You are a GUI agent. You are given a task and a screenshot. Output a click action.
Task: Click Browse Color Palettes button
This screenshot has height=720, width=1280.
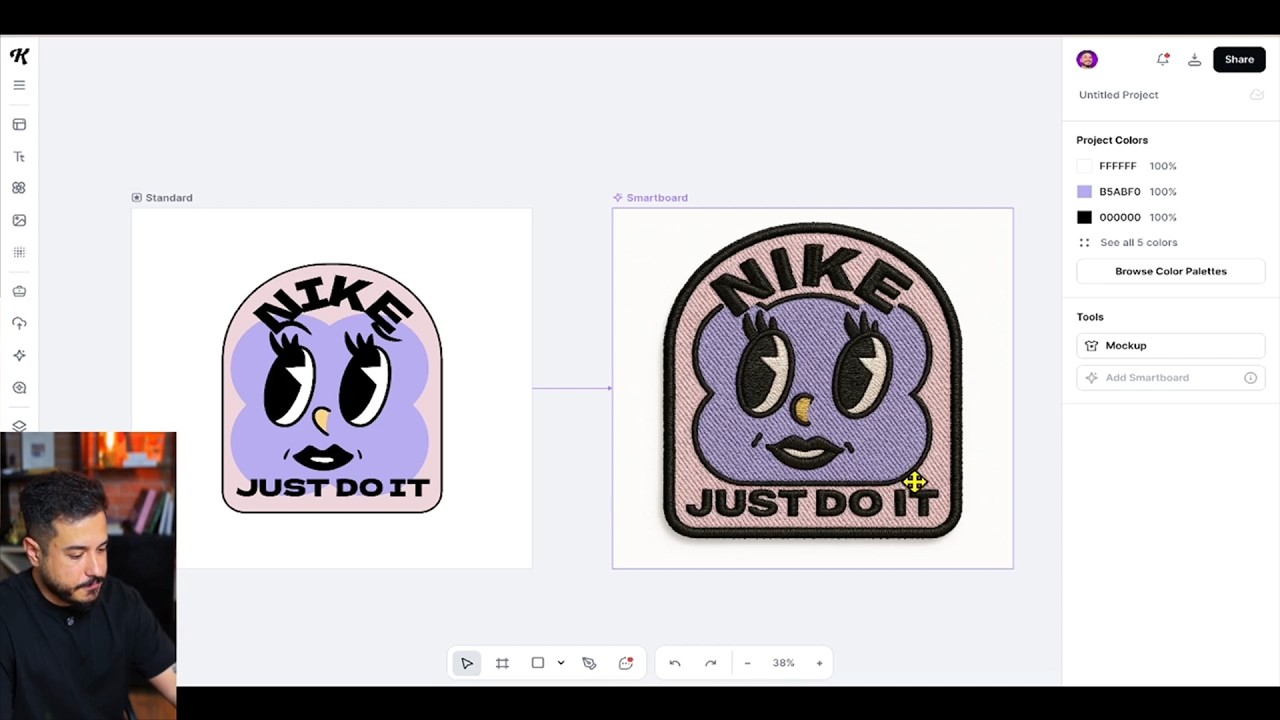coord(1171,271)
